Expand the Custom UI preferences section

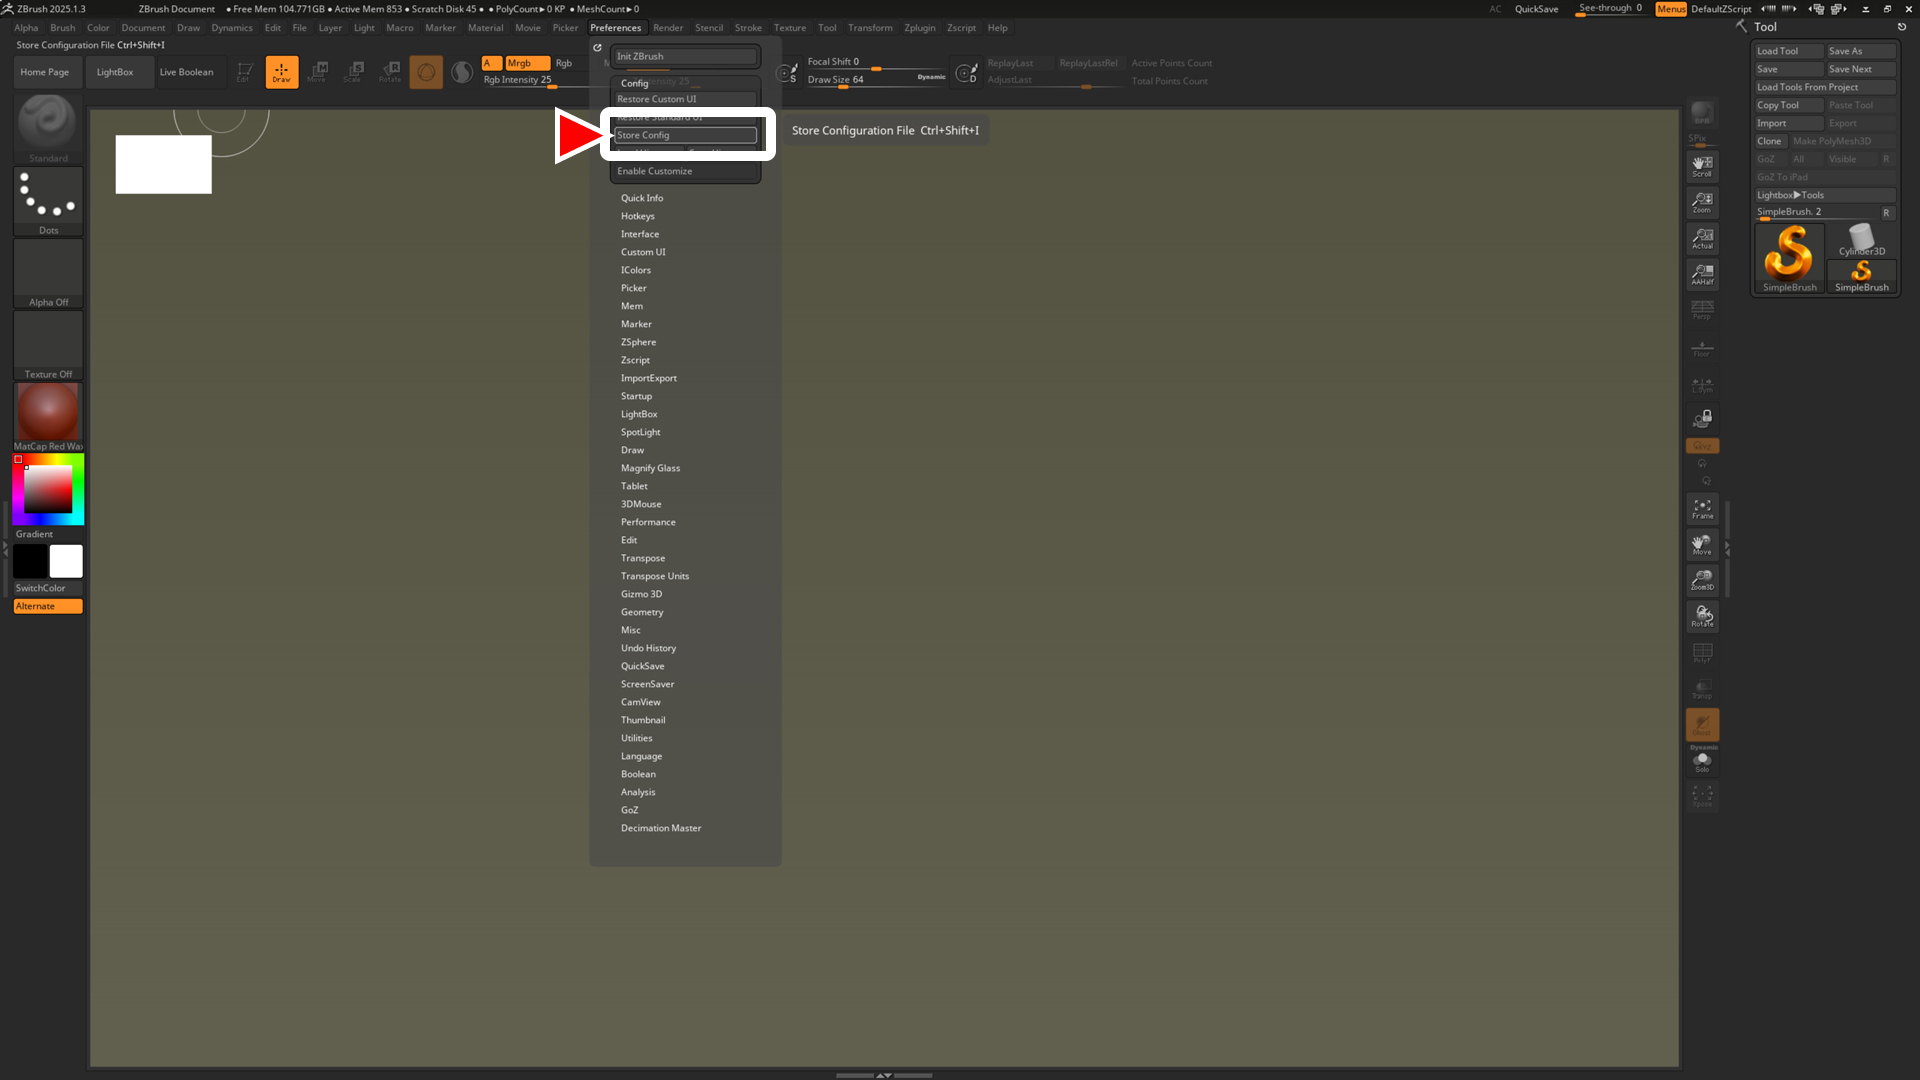[x=643, y=252]
